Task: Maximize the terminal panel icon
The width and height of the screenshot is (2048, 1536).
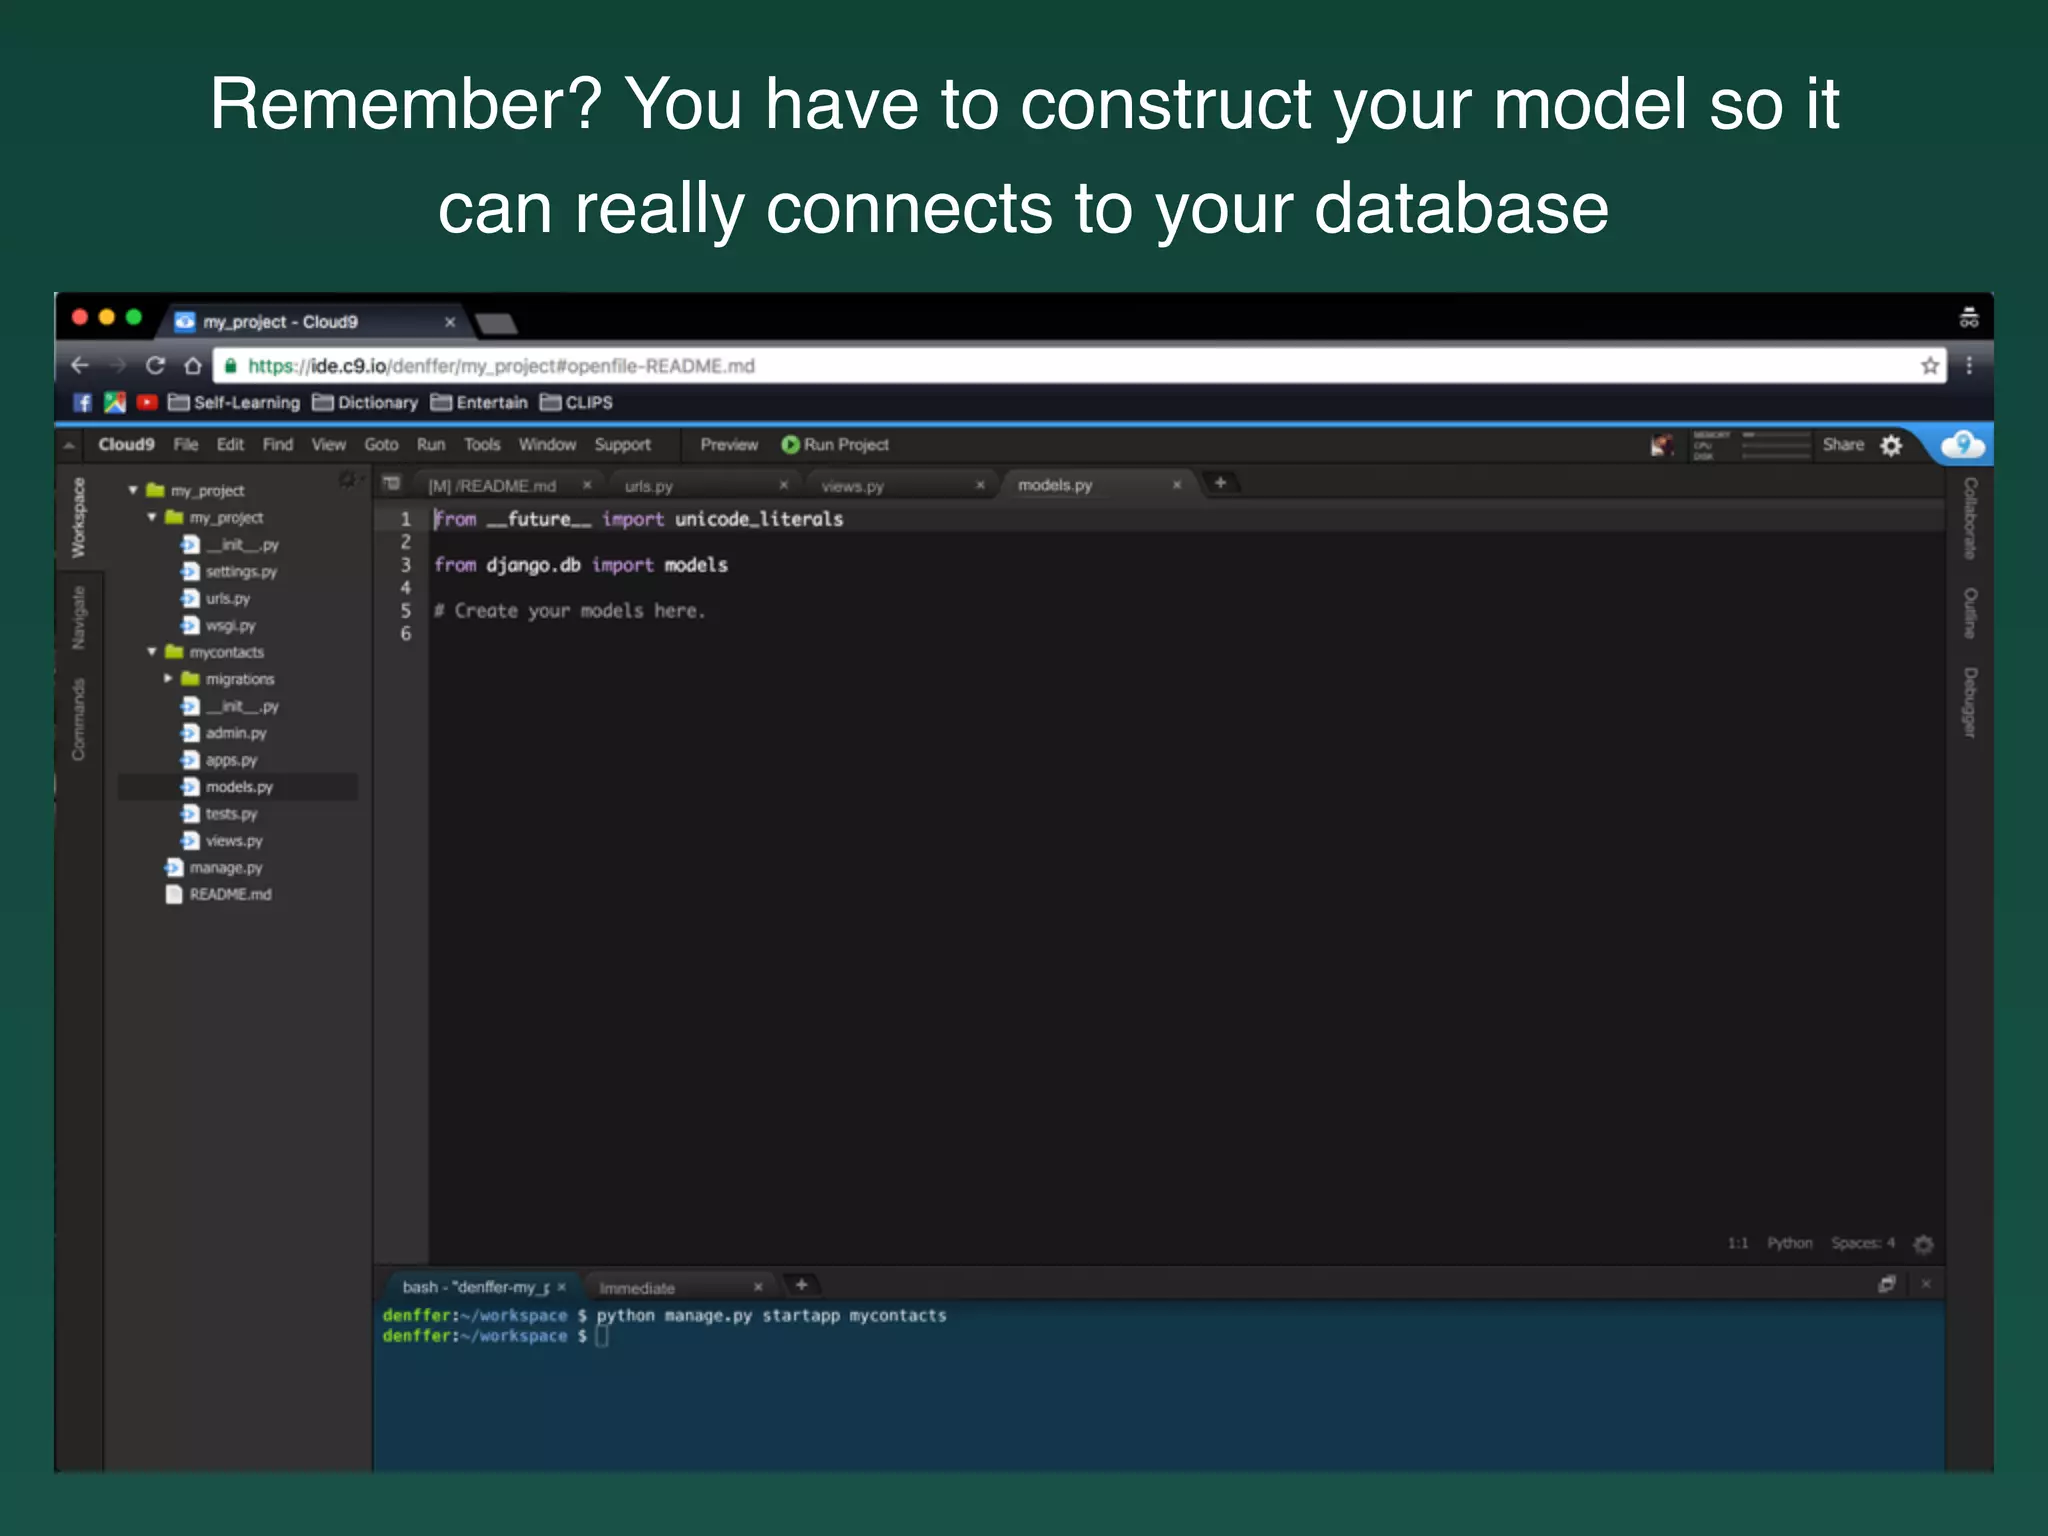Action: [x=1886, y=1284]
